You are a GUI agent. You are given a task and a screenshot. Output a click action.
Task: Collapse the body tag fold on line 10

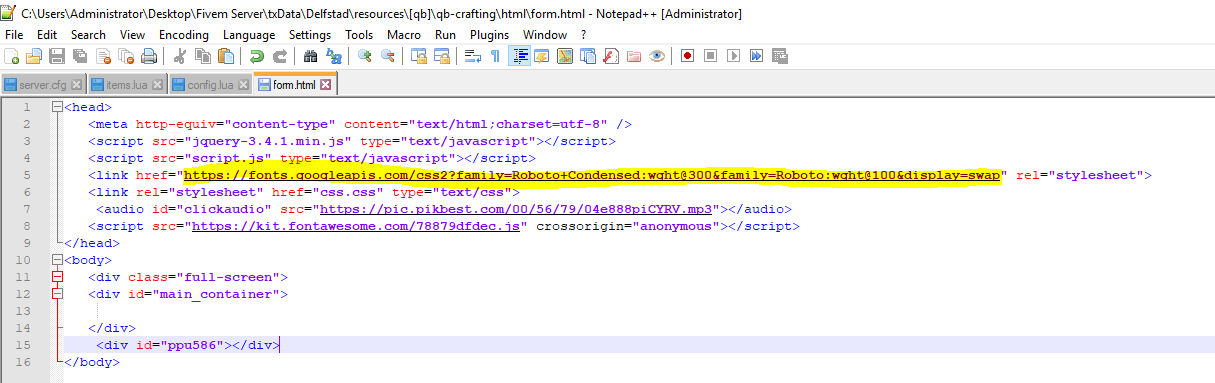(56, 260)
